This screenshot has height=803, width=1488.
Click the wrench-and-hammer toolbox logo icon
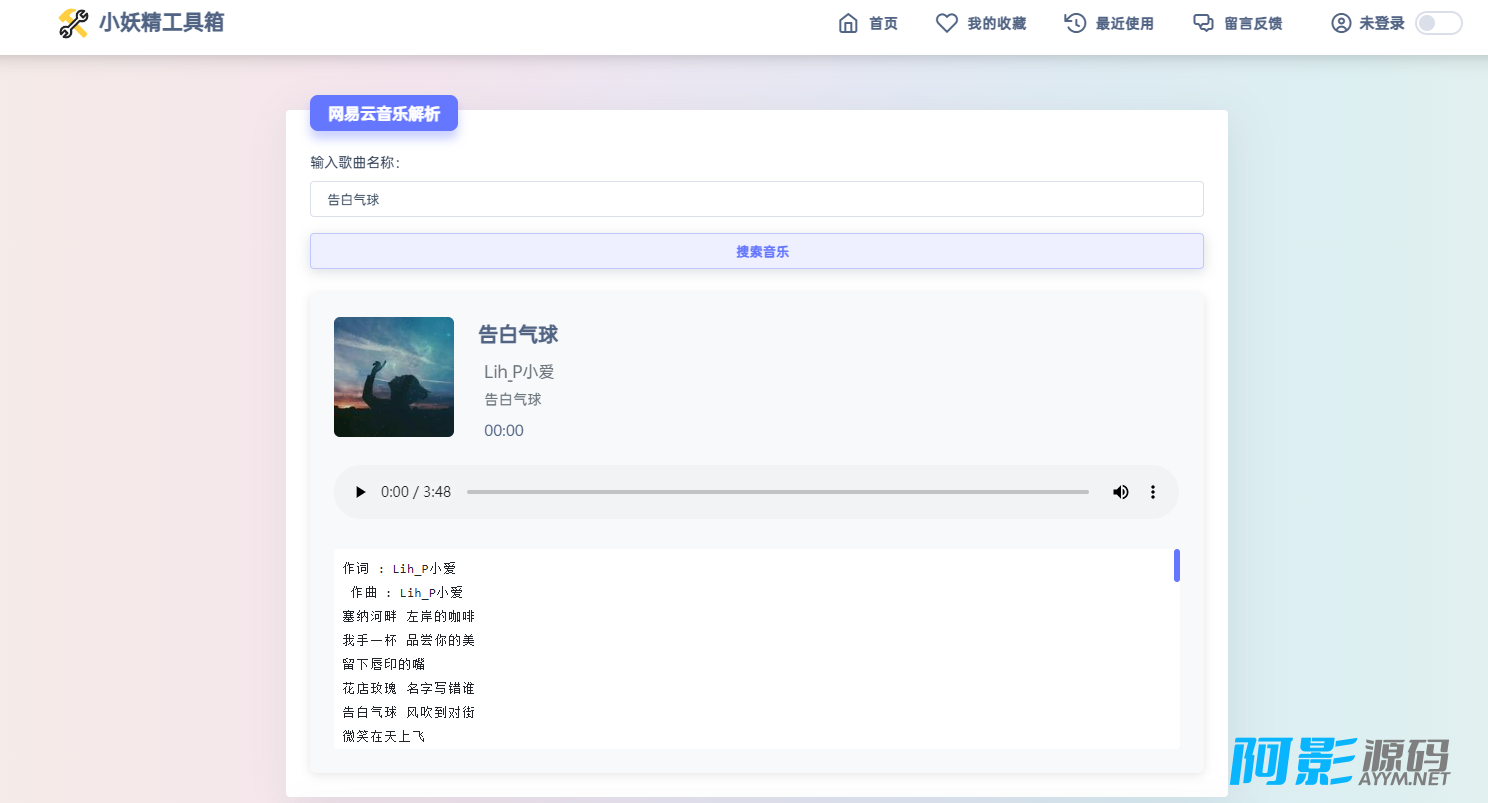[73, 23]
